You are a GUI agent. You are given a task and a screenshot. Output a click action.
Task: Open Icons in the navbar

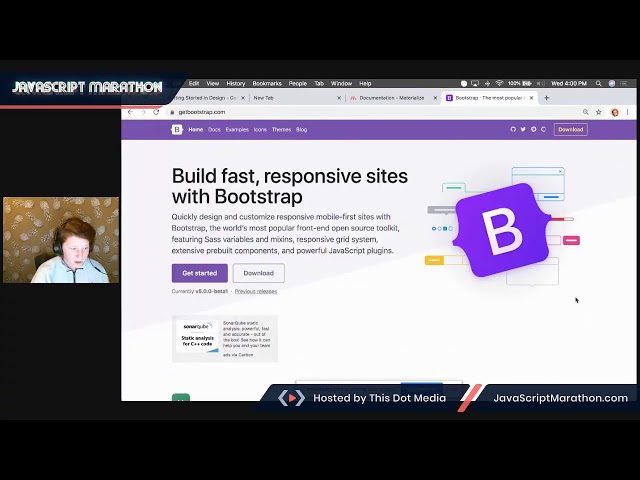260,129
